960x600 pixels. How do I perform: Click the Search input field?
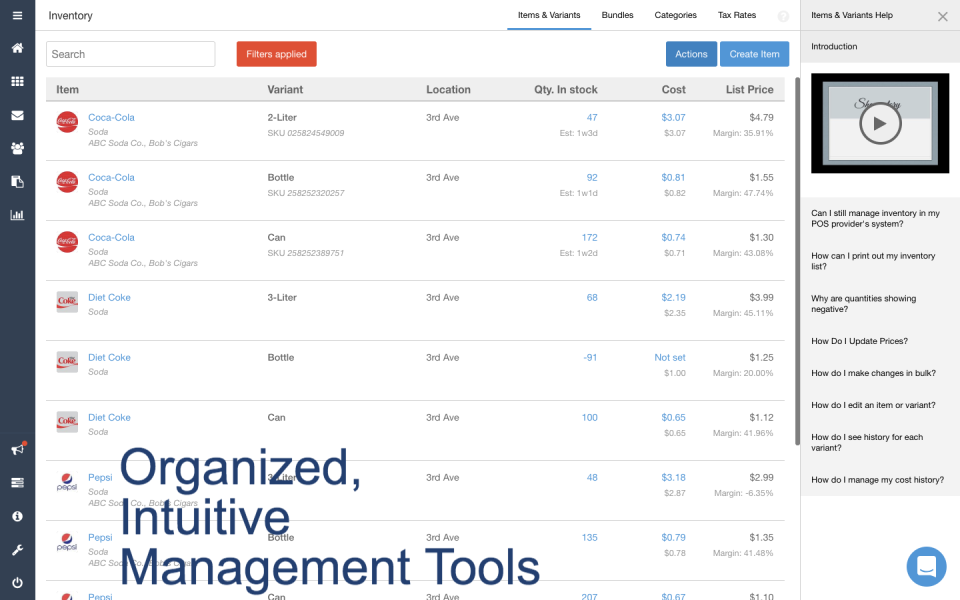(130, 54)
